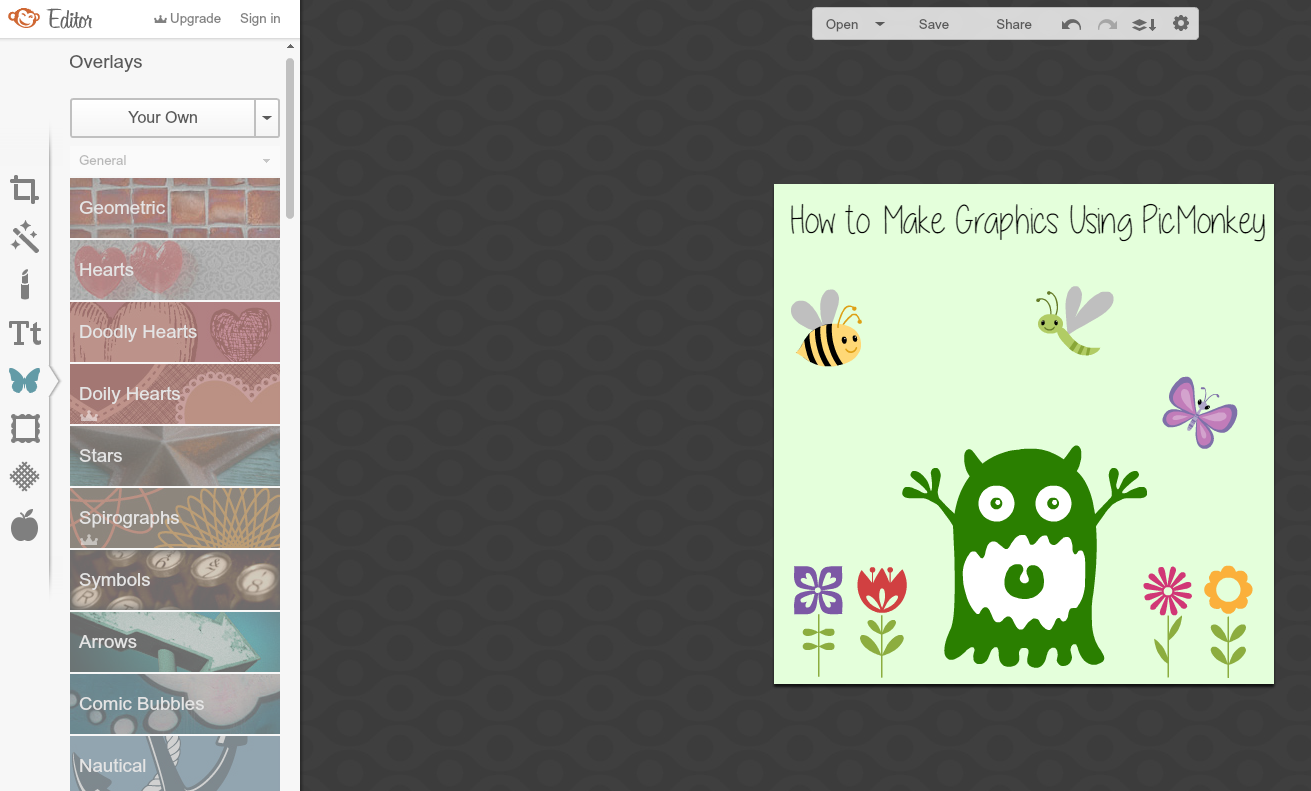Select the Text (Tt) tool

coord(25,333)
